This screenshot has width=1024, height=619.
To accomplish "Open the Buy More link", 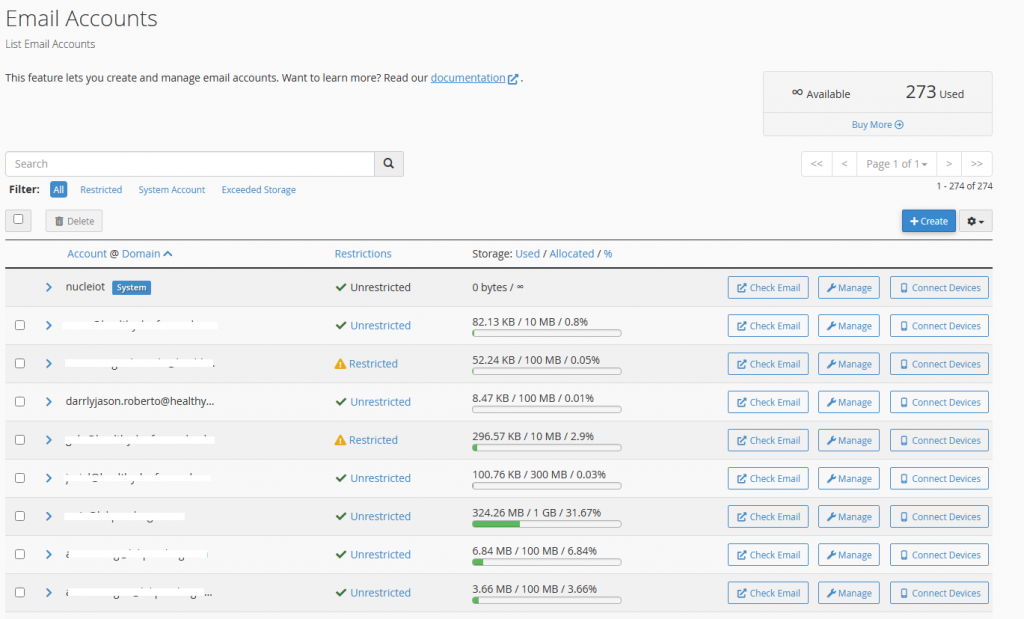I will tap(877, 125).
